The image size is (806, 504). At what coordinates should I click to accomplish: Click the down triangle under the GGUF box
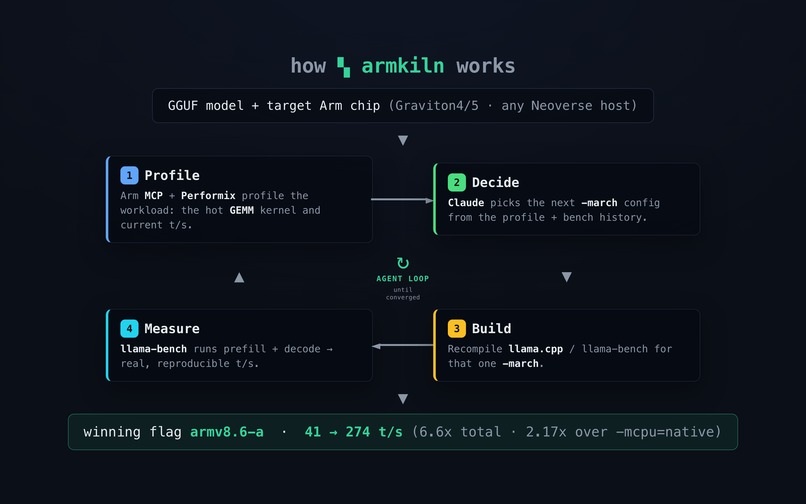pyautogui.click(x=403, y=140)
